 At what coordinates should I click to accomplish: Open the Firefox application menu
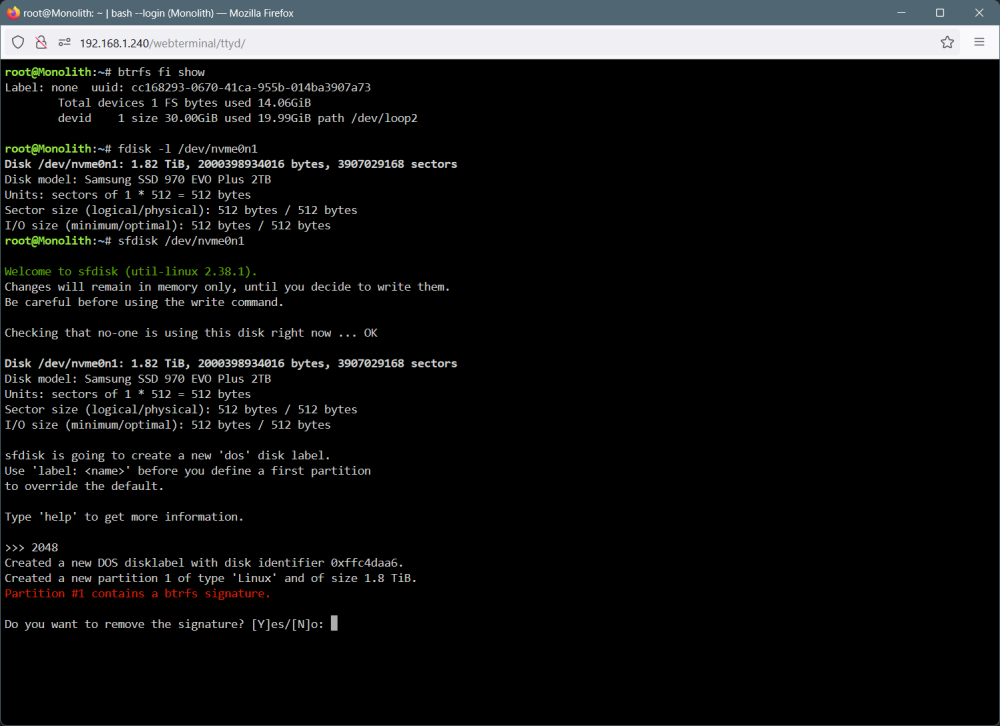[979, 42]
